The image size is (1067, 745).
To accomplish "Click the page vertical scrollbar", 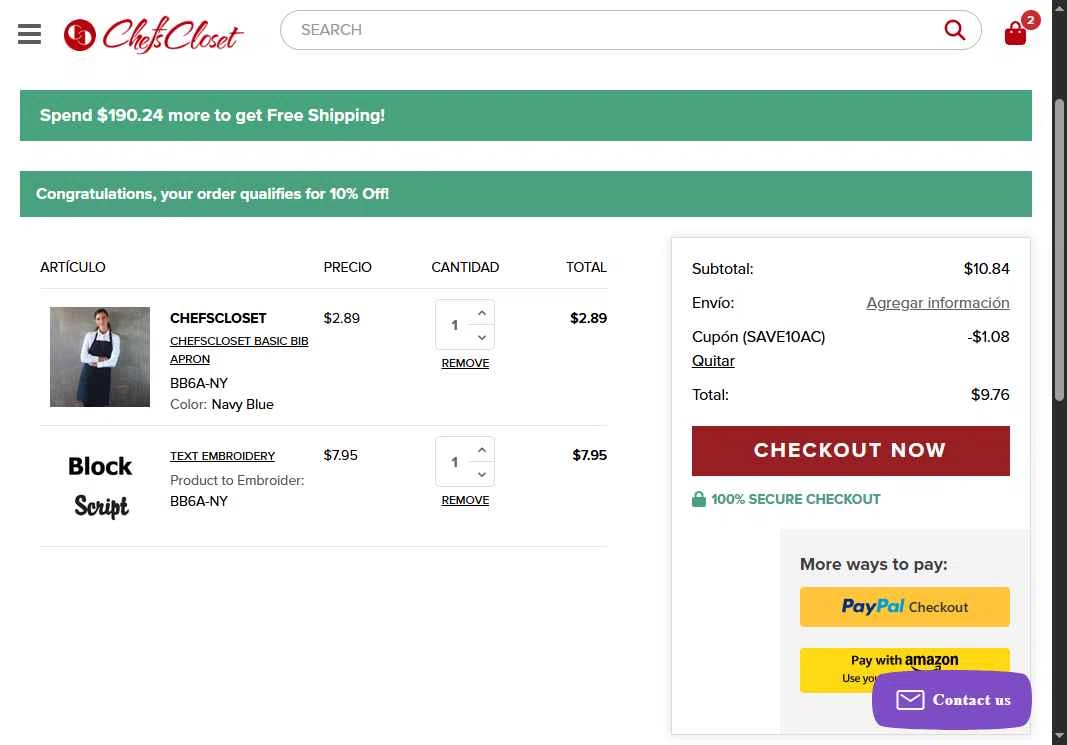I will tap(1059, 250).
